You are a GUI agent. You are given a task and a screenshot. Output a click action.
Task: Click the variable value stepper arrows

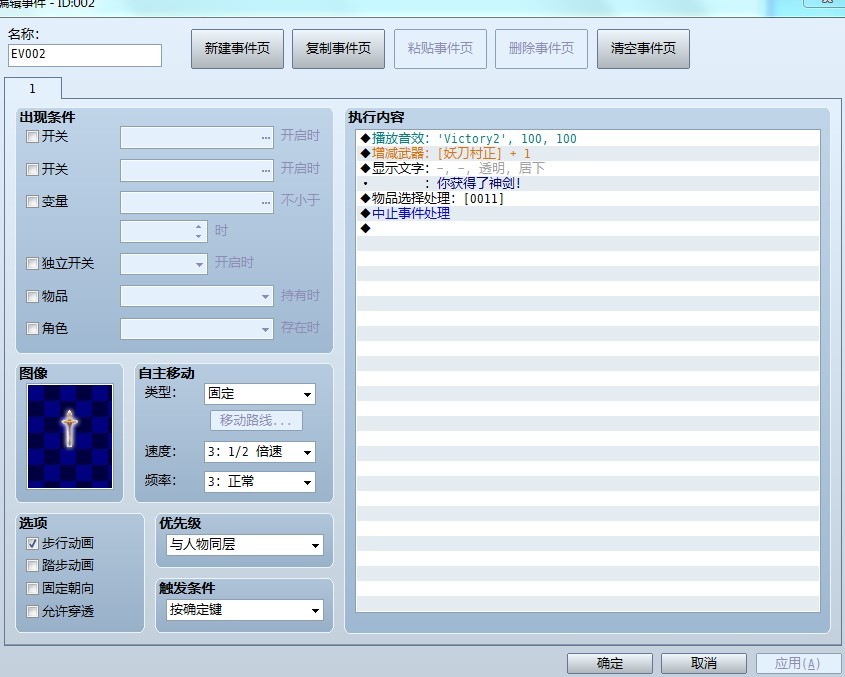pyautogui.click(x=199, y=232)
